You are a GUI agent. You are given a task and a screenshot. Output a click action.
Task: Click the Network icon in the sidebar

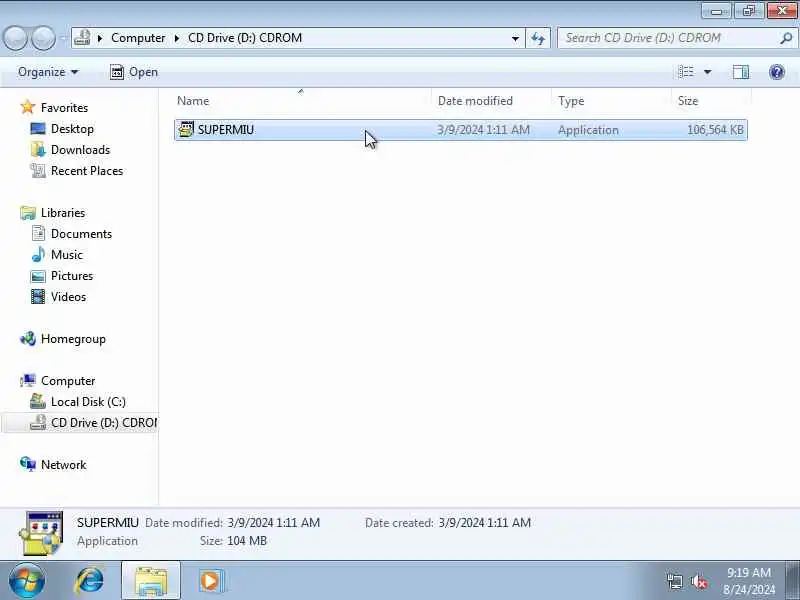click(x=28, y=464)
